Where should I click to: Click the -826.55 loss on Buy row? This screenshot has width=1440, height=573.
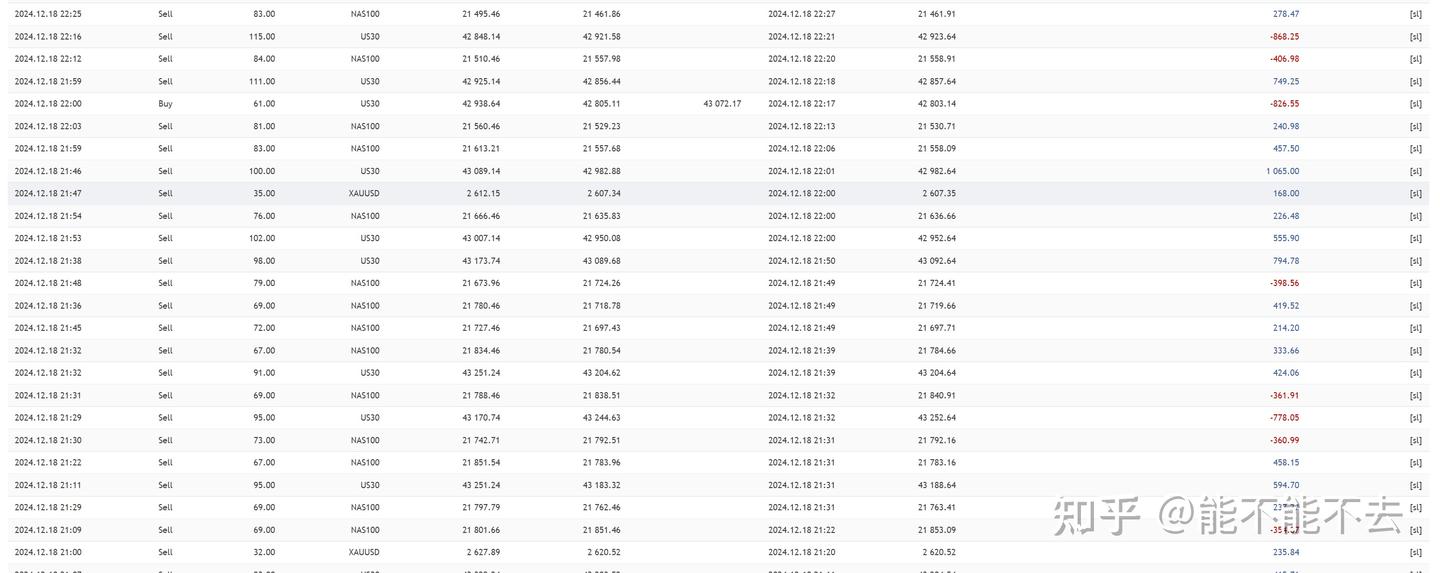tap(1284, 104)
